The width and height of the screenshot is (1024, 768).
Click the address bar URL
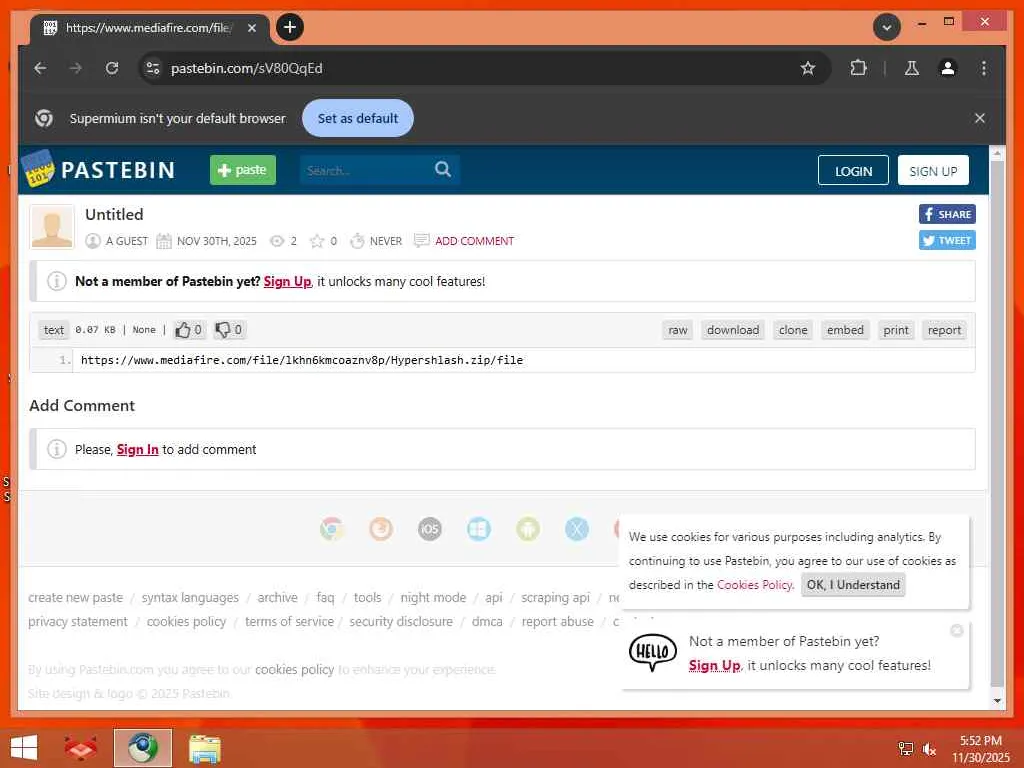click(x=246, y=68)
